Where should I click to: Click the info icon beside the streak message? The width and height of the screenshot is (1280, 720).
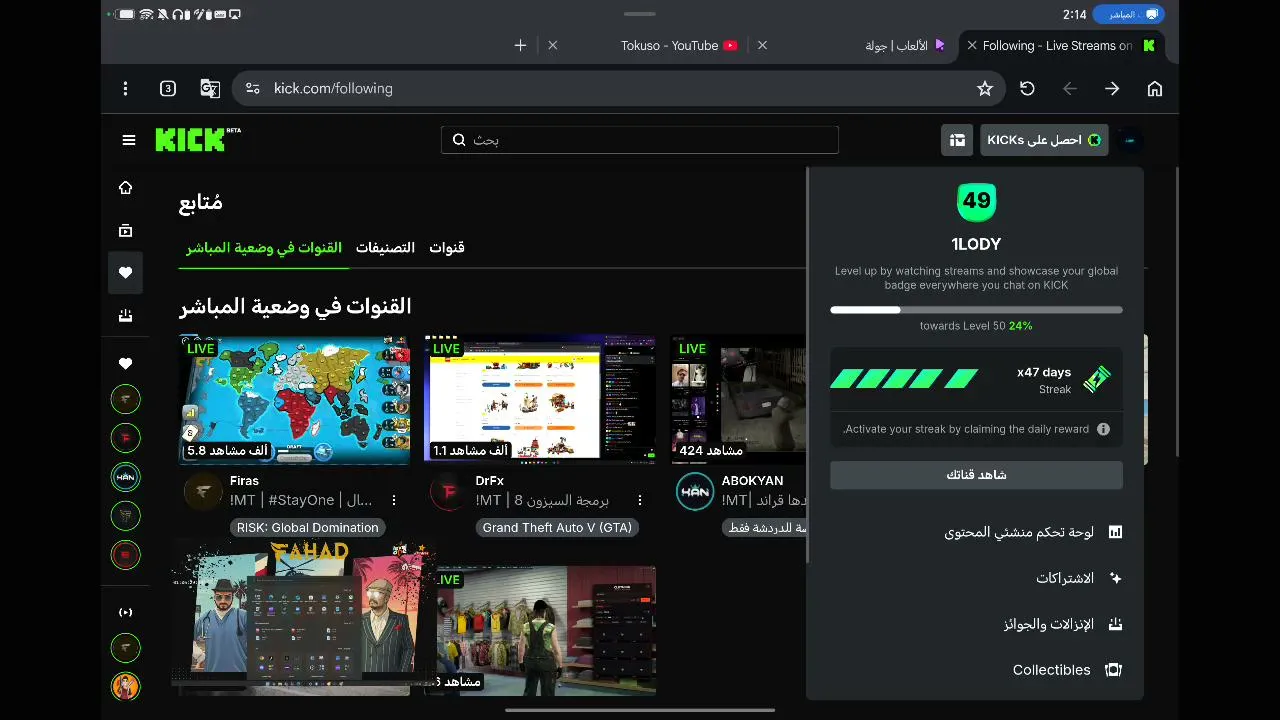click(1103, 429)
